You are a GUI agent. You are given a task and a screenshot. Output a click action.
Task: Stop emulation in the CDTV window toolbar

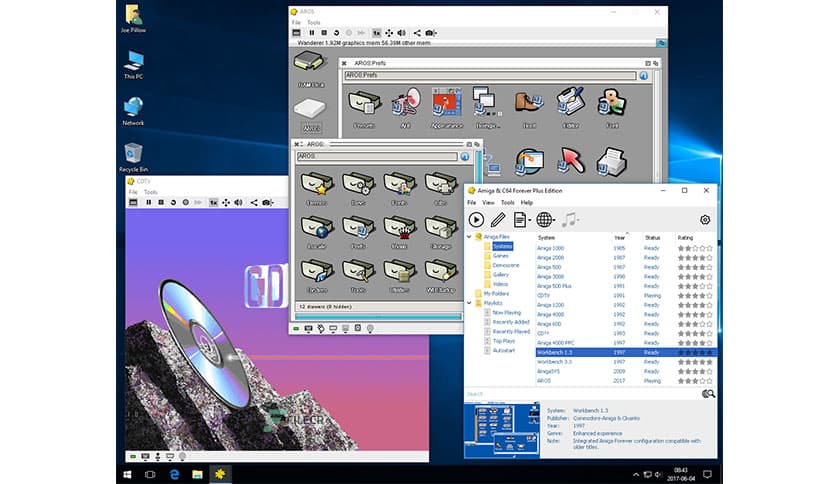point(161,203)
